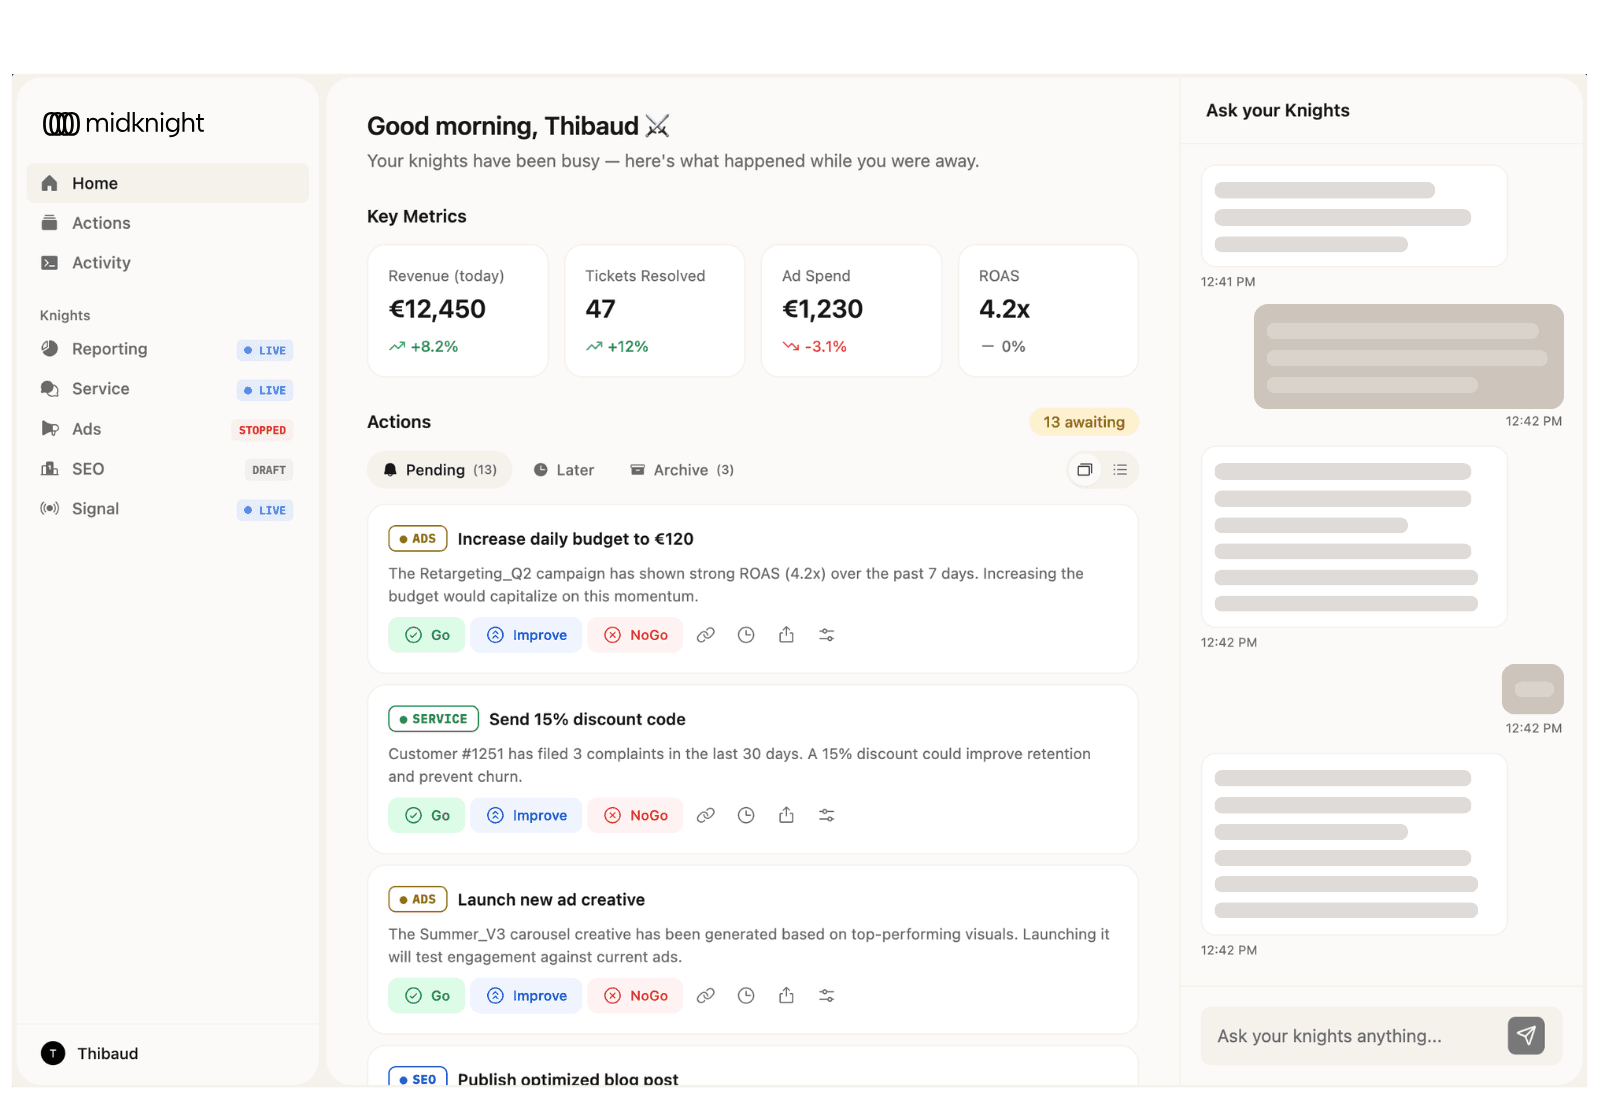Open Activity from the sidebar
This screenshot has width=1600, height=1100.
click(x=101, y=262)
